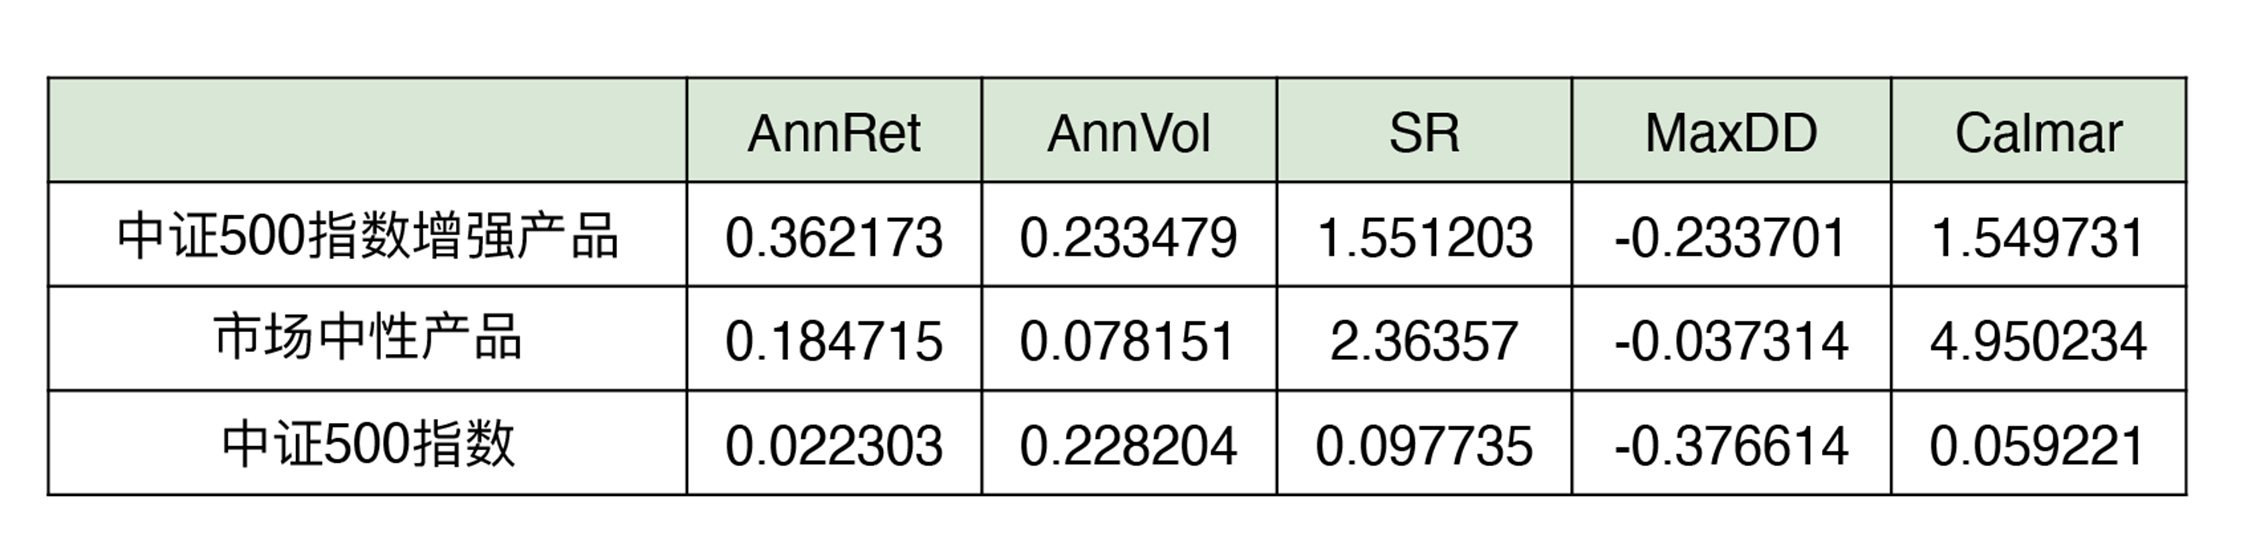Image resolution: width=2248 pixels, height=552 pixels.
Task: Select MaxDD value -0.233701
Action: pos(1731,238)
